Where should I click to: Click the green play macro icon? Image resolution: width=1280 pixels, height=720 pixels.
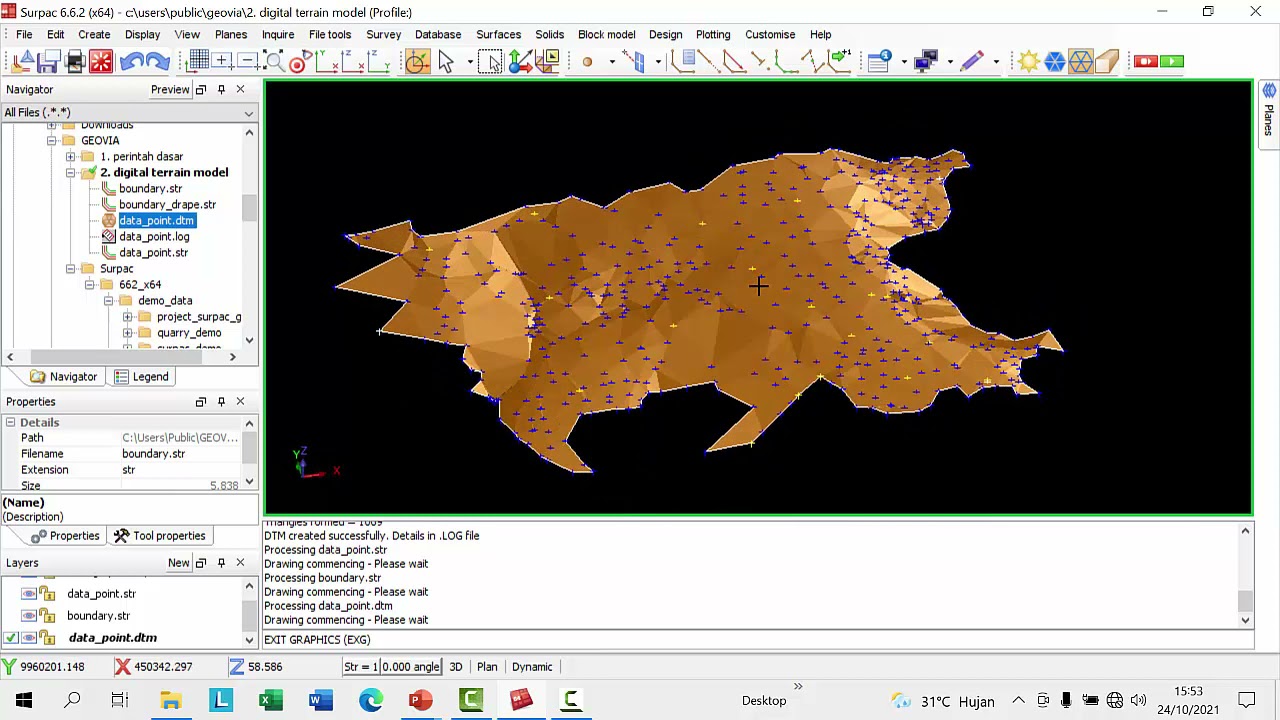[1172, 62]
